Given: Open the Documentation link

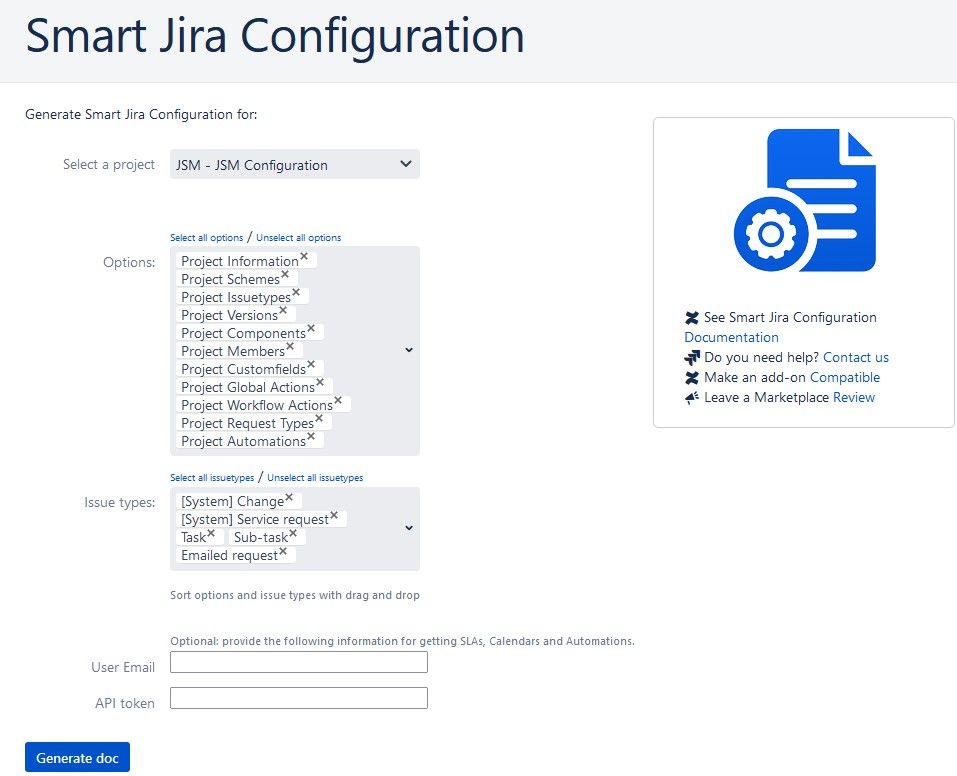Looking at the screenshot, I should [x=731, y=337].
